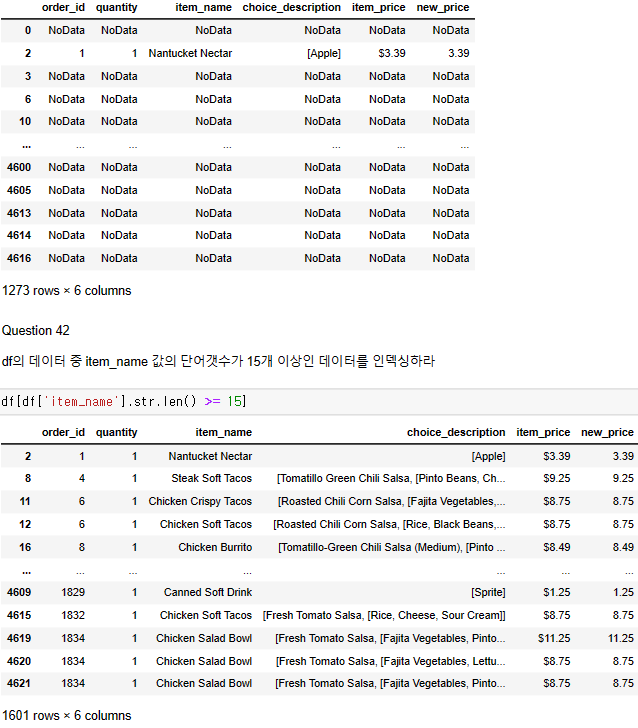Click '[Roasted Chili Corn Salsa, [Fajita Vegetables' cell
Image resolution: width=638 pixels, height=728 pixels.
pos(391,501)
